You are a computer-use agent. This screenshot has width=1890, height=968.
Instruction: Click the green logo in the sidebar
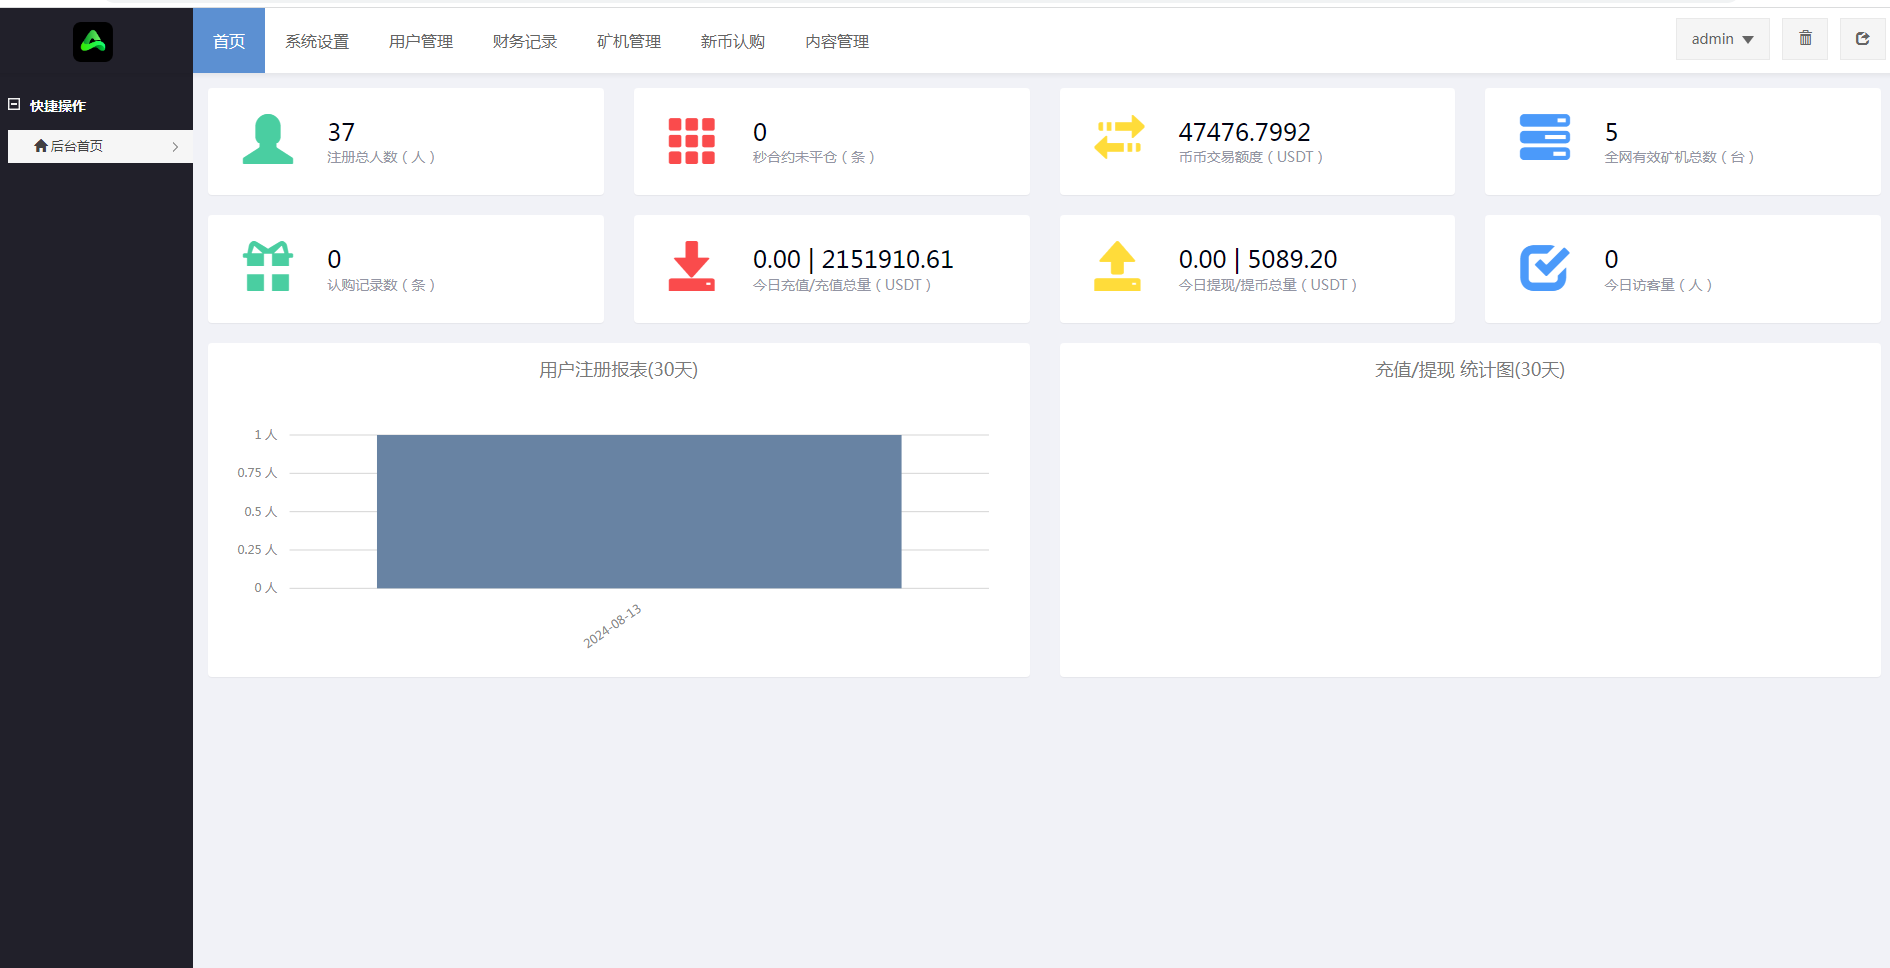(93, 42)
